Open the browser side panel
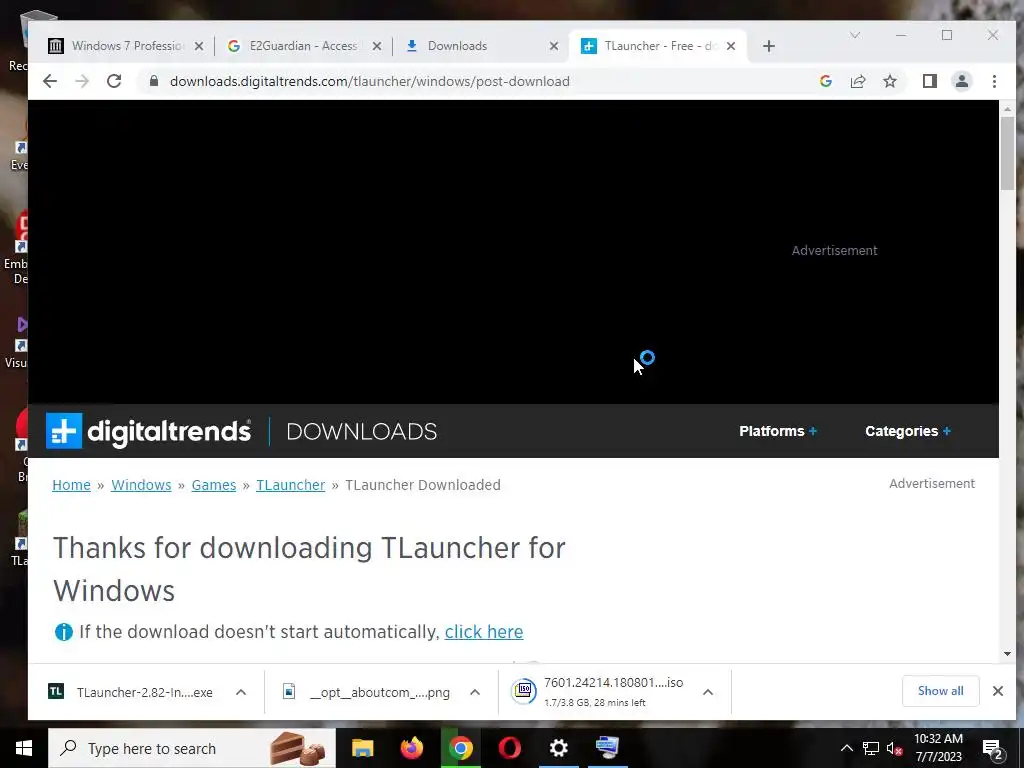 [x=929, y=81]
